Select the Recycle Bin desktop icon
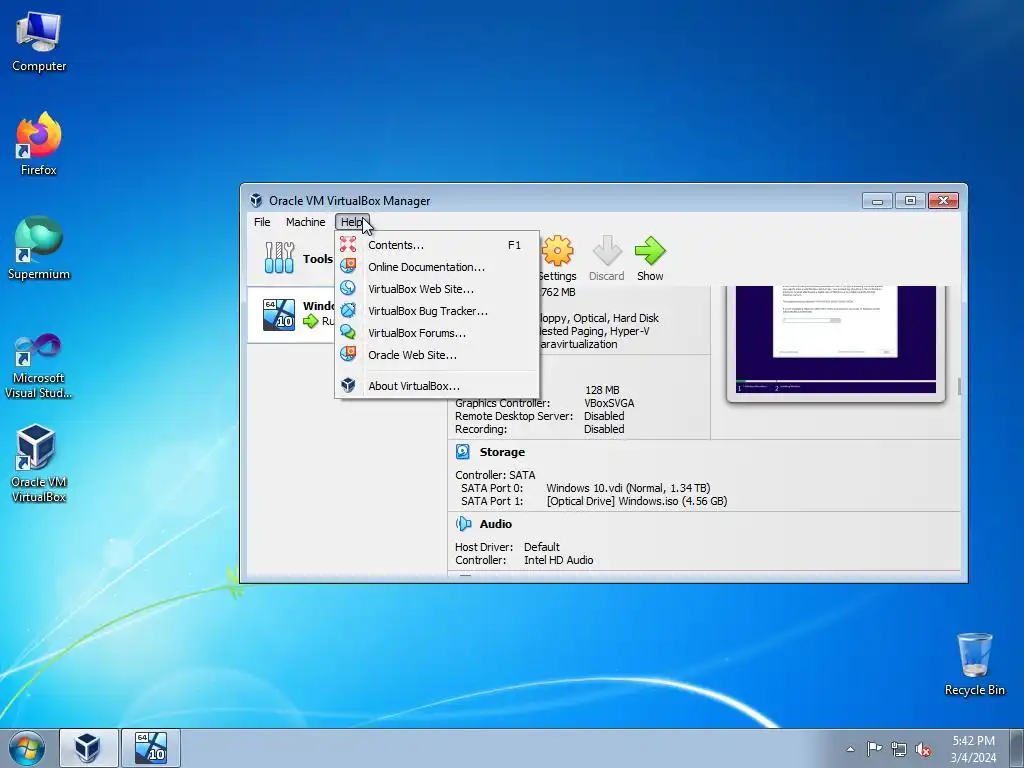The image size is (1024, 768). coord(974,664)
